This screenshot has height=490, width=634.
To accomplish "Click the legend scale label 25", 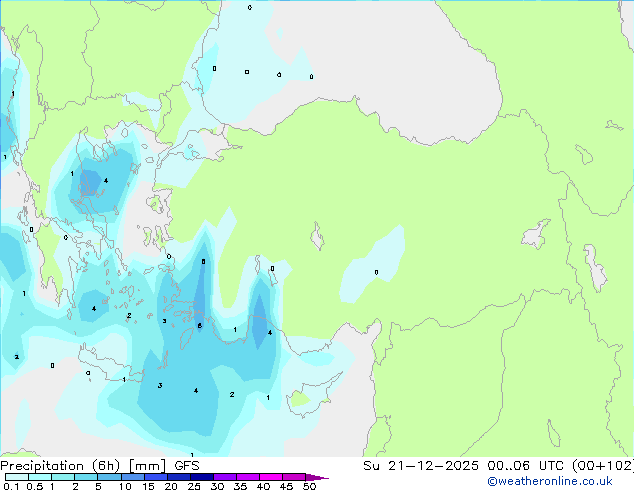I will (x=194, y=486).
